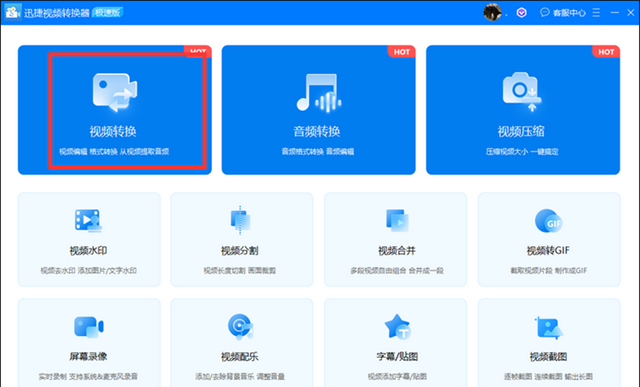Click the 压缩视频大小 一键搞定 description
The height and width of the screenshot is (387, 640).
522,152
